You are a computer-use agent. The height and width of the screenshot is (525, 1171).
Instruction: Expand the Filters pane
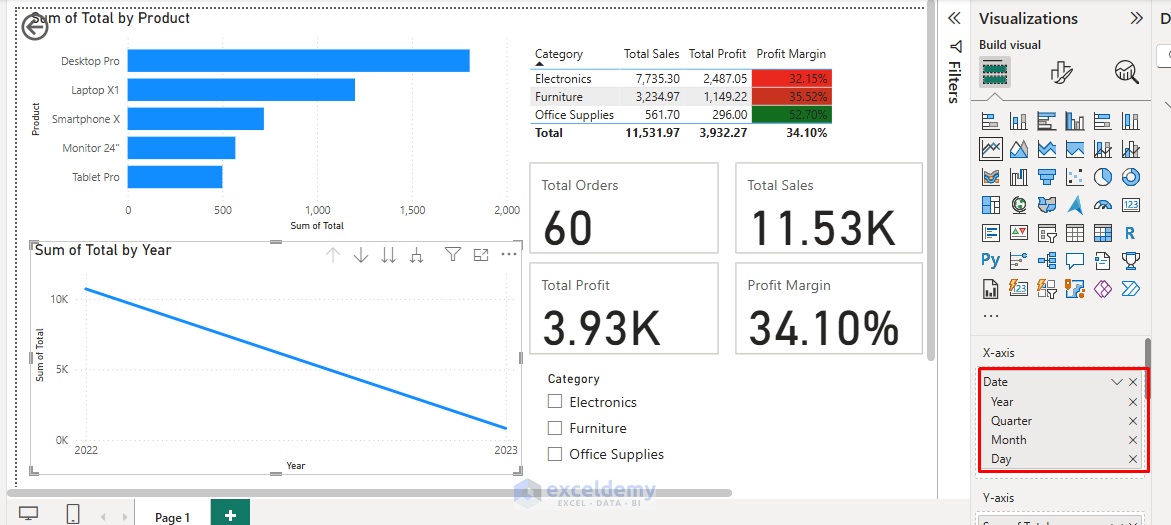954,19
